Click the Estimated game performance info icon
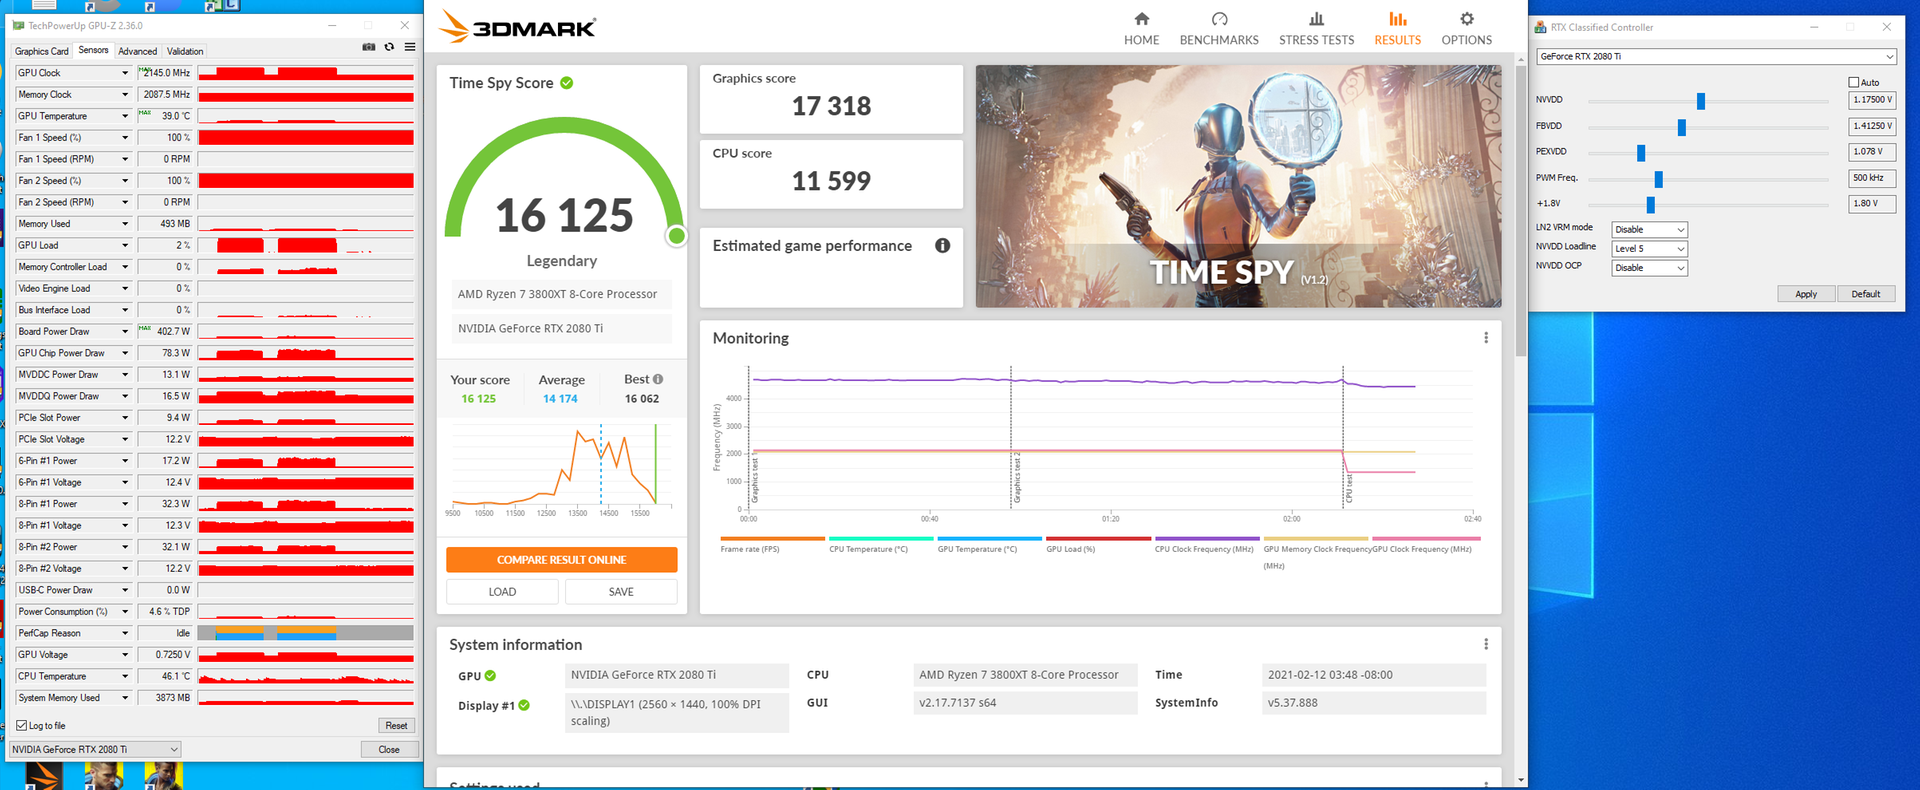Image resolution: width=1920 pixels, height=790 pixels. 942,246
